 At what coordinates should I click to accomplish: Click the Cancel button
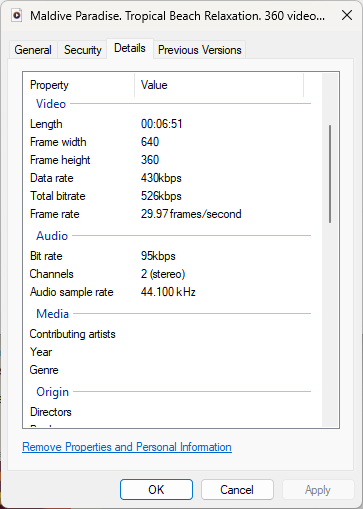point(237,489)
